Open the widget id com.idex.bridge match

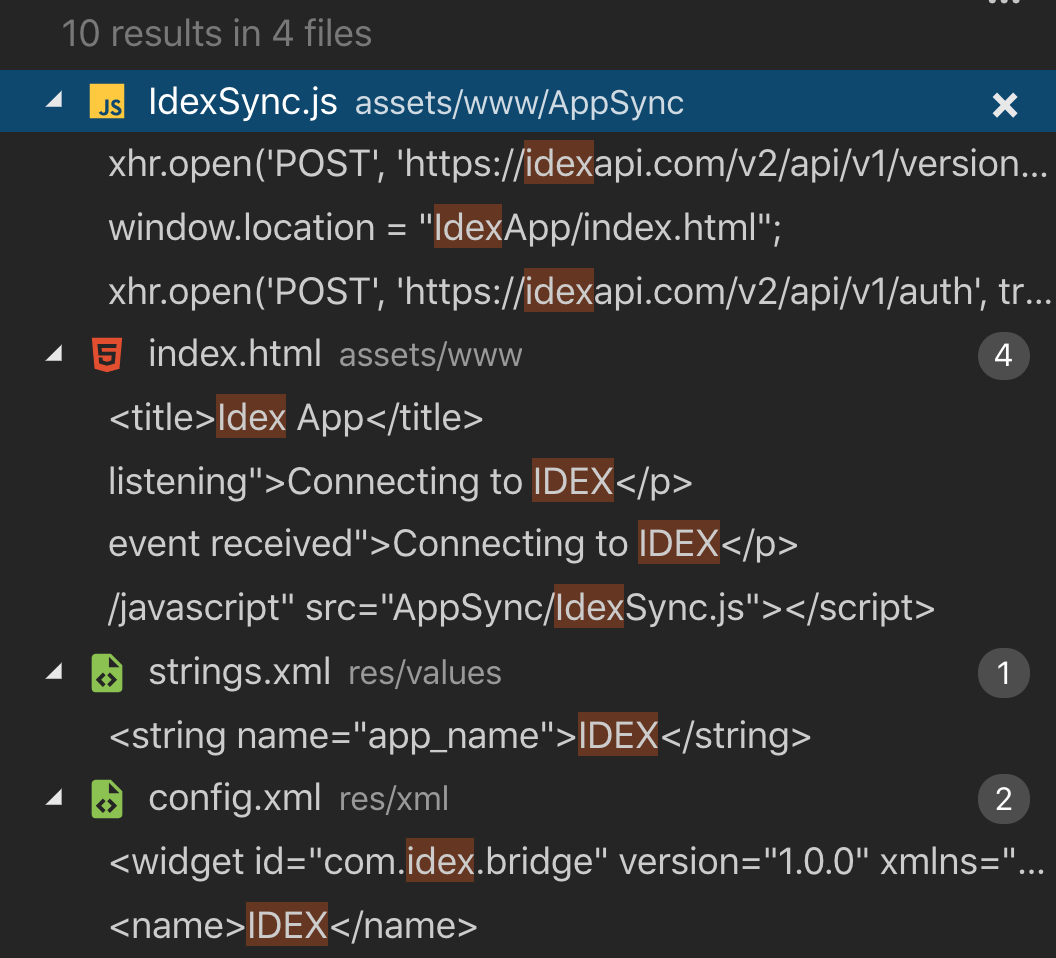pyautogui.click(x=576, y=863)
